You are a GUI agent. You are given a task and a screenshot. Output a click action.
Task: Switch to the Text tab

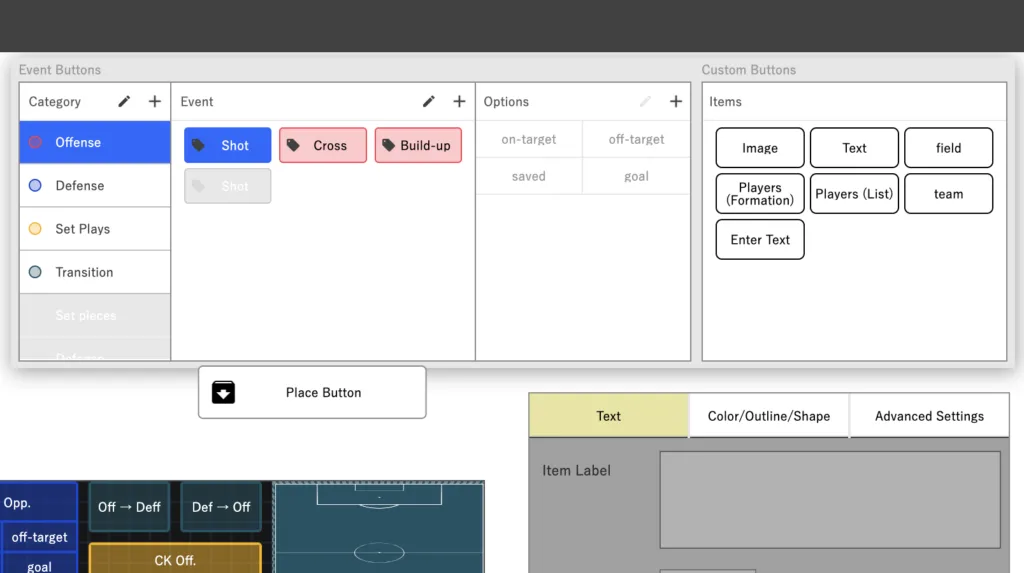coord(609,416)
